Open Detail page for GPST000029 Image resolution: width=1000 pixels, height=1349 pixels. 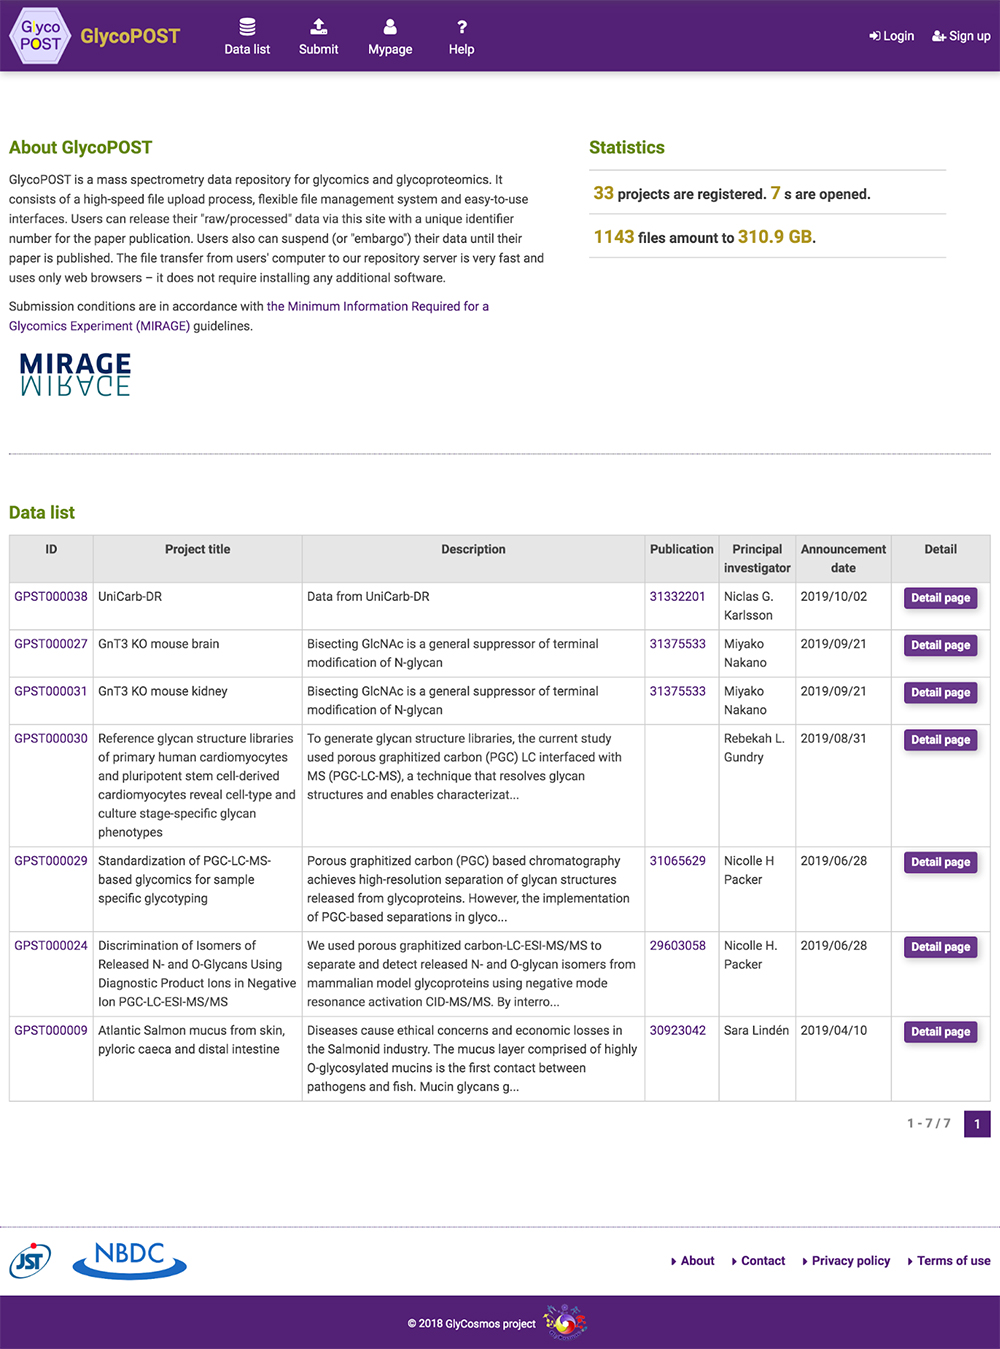pyautogui.click(x=940, y=862)
